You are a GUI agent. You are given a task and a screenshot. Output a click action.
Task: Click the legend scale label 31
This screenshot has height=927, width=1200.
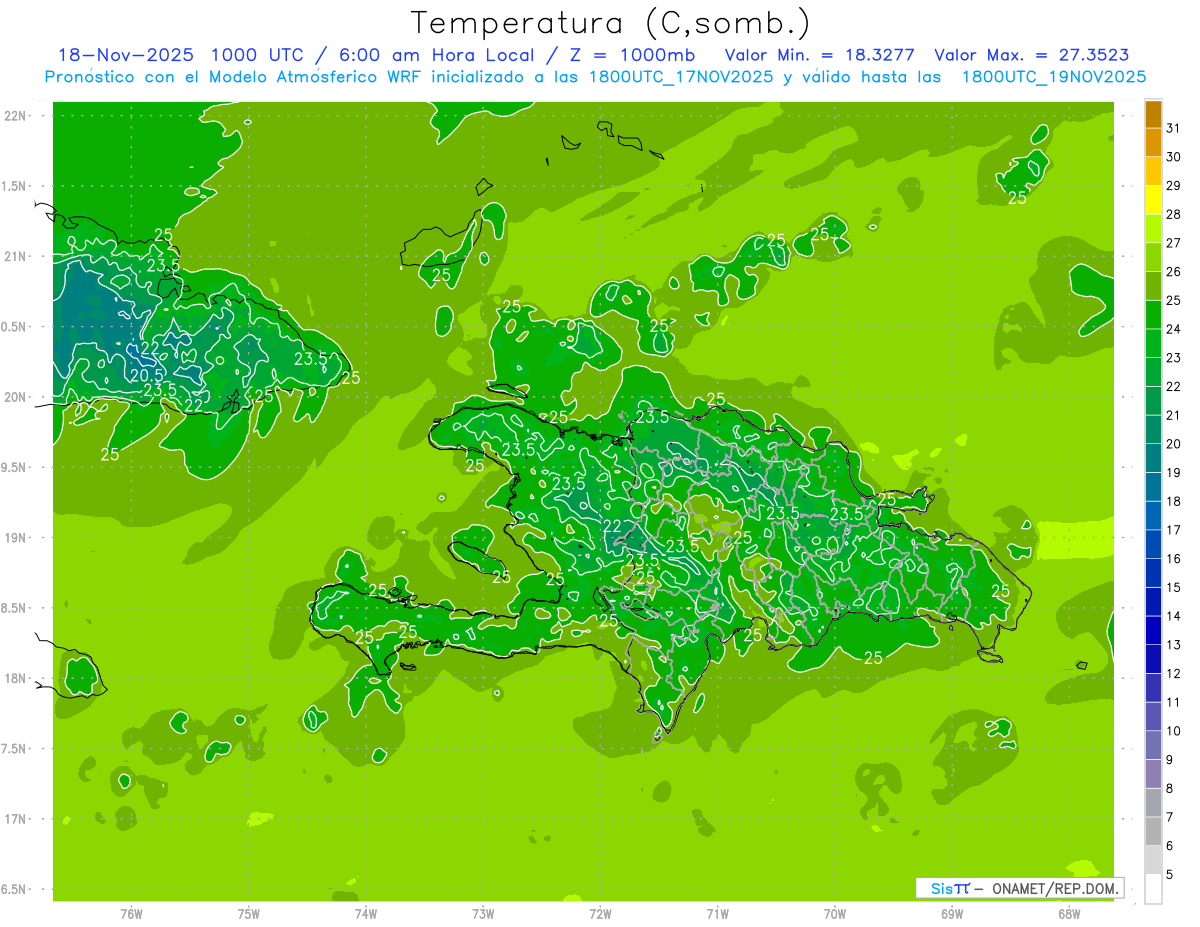pos(1174,128)
